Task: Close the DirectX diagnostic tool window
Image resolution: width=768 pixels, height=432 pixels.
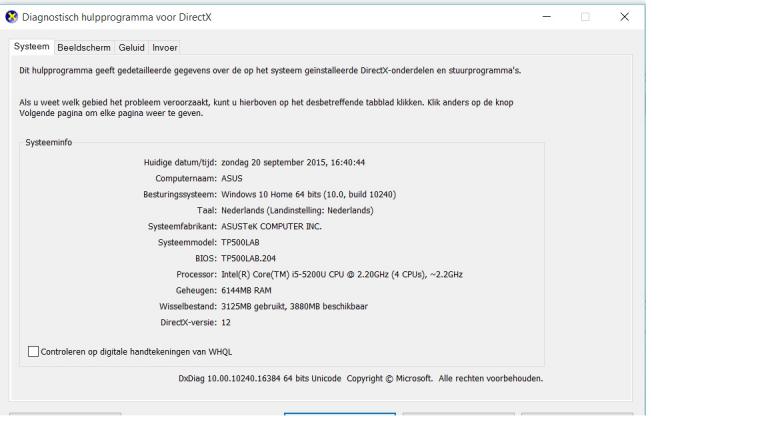Action: (x=624, y=17)
